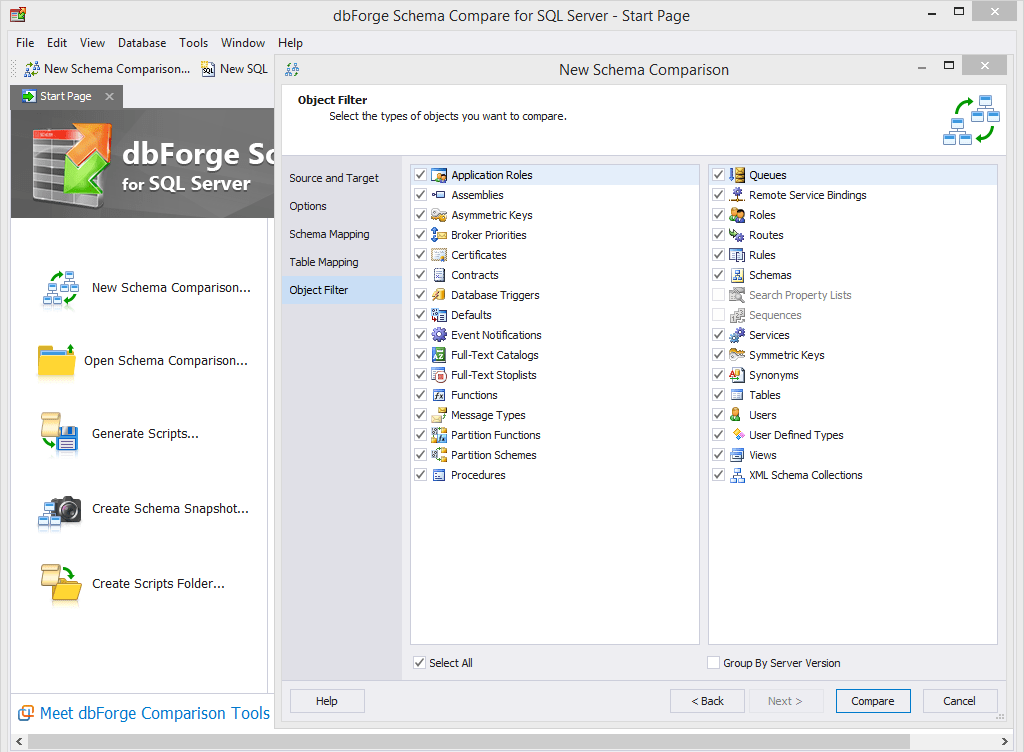This screenshot has width=1024, height=752.
Task: Uncheck the Select All checkbox
Action: tap(420, 662)
